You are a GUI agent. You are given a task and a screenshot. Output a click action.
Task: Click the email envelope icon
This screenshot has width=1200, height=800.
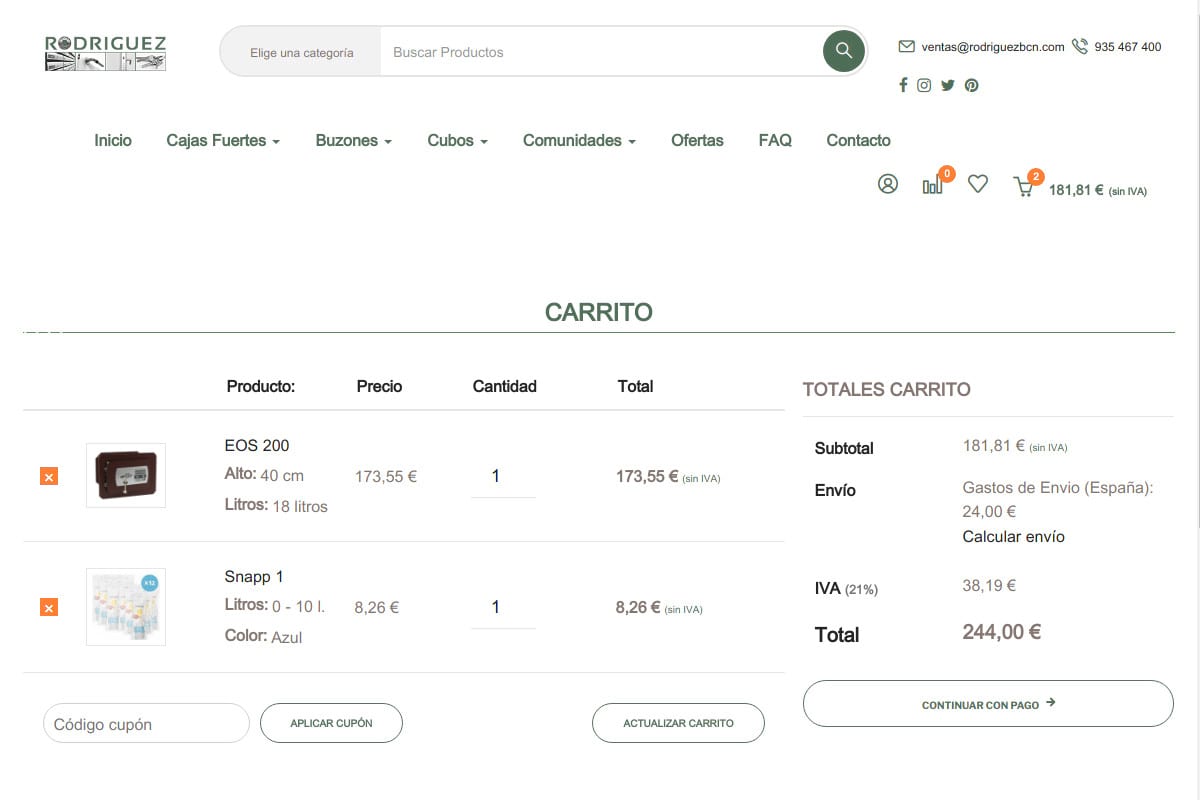point(907,46)
